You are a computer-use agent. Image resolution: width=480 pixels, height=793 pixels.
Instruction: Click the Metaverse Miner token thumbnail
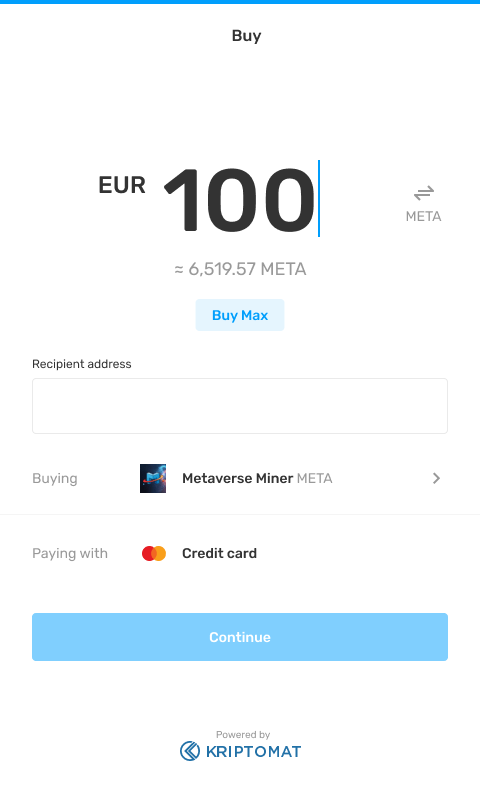click(153, 478)
